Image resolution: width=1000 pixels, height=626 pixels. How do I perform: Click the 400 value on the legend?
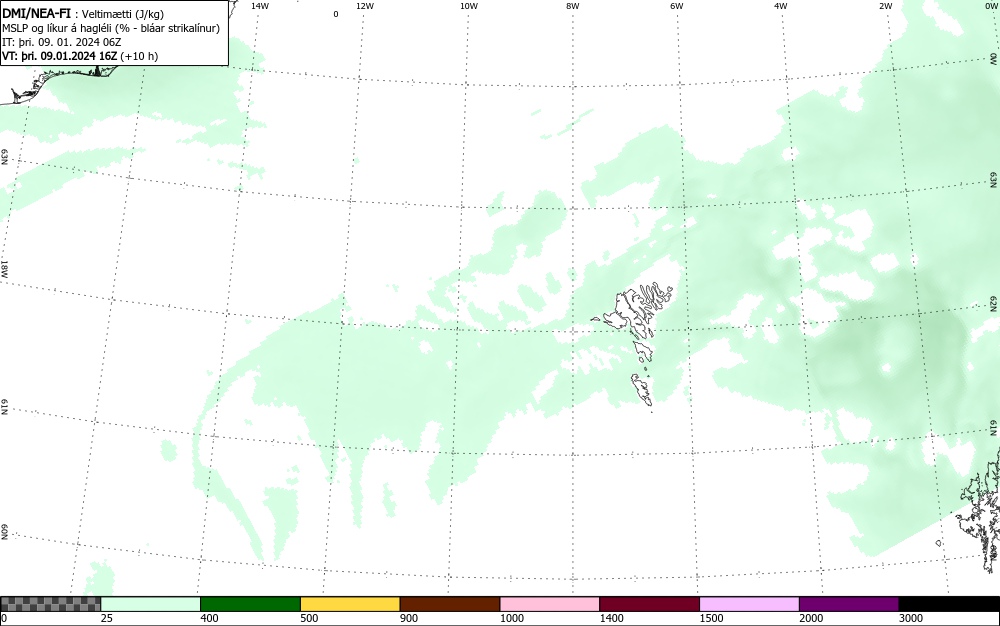pyautogui.click(x=209, y=618)
